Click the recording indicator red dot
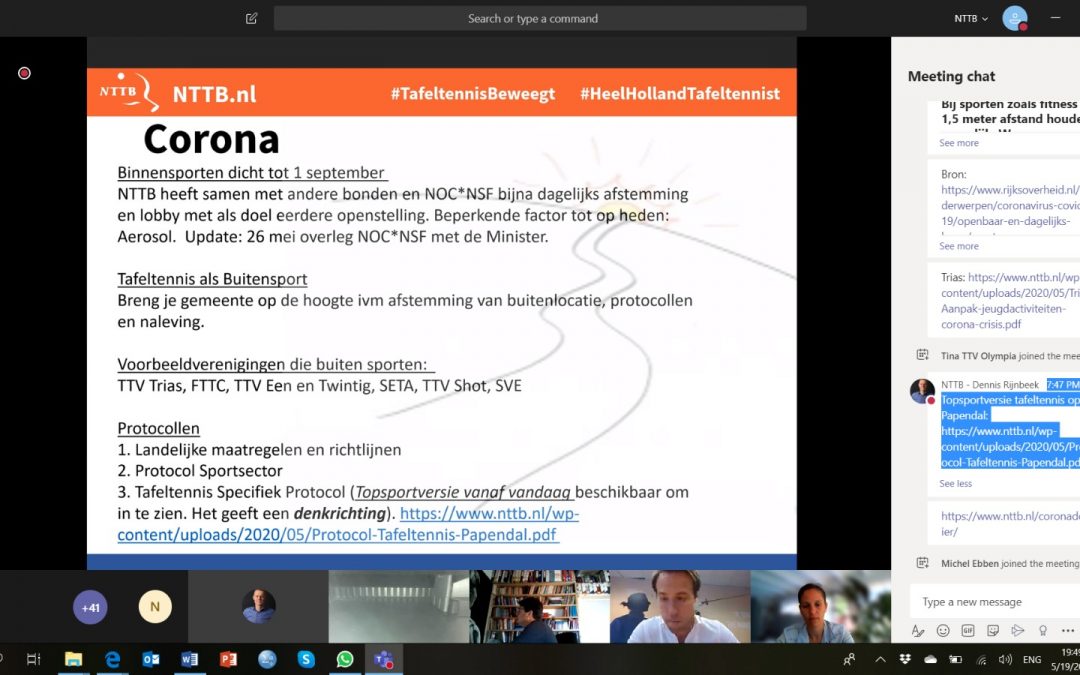This screenshot has height=675, width=1080. click(x=24, y=73)
